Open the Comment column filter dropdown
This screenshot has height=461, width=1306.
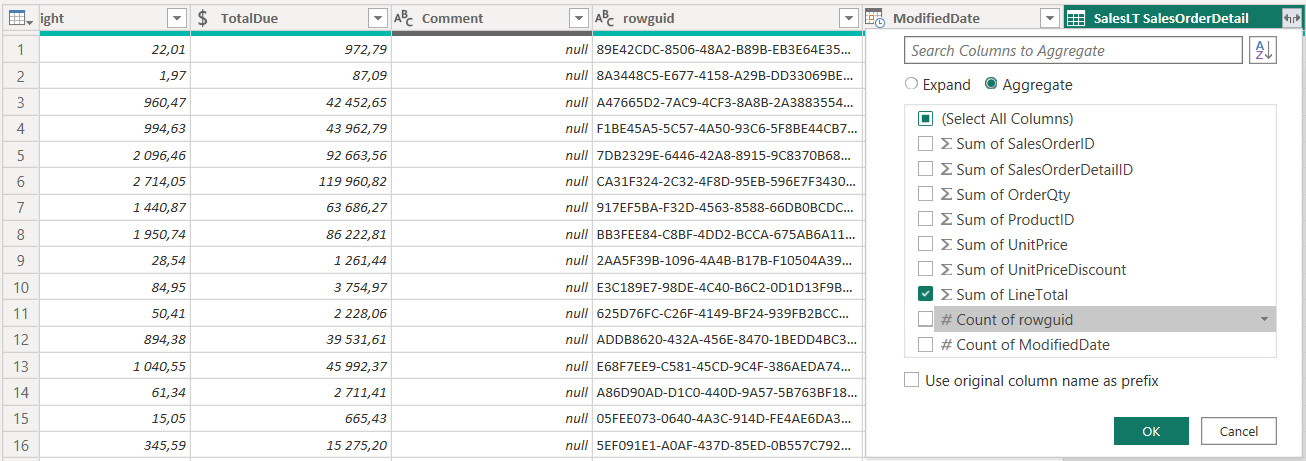pyautogui.click(x=578, y=18)
